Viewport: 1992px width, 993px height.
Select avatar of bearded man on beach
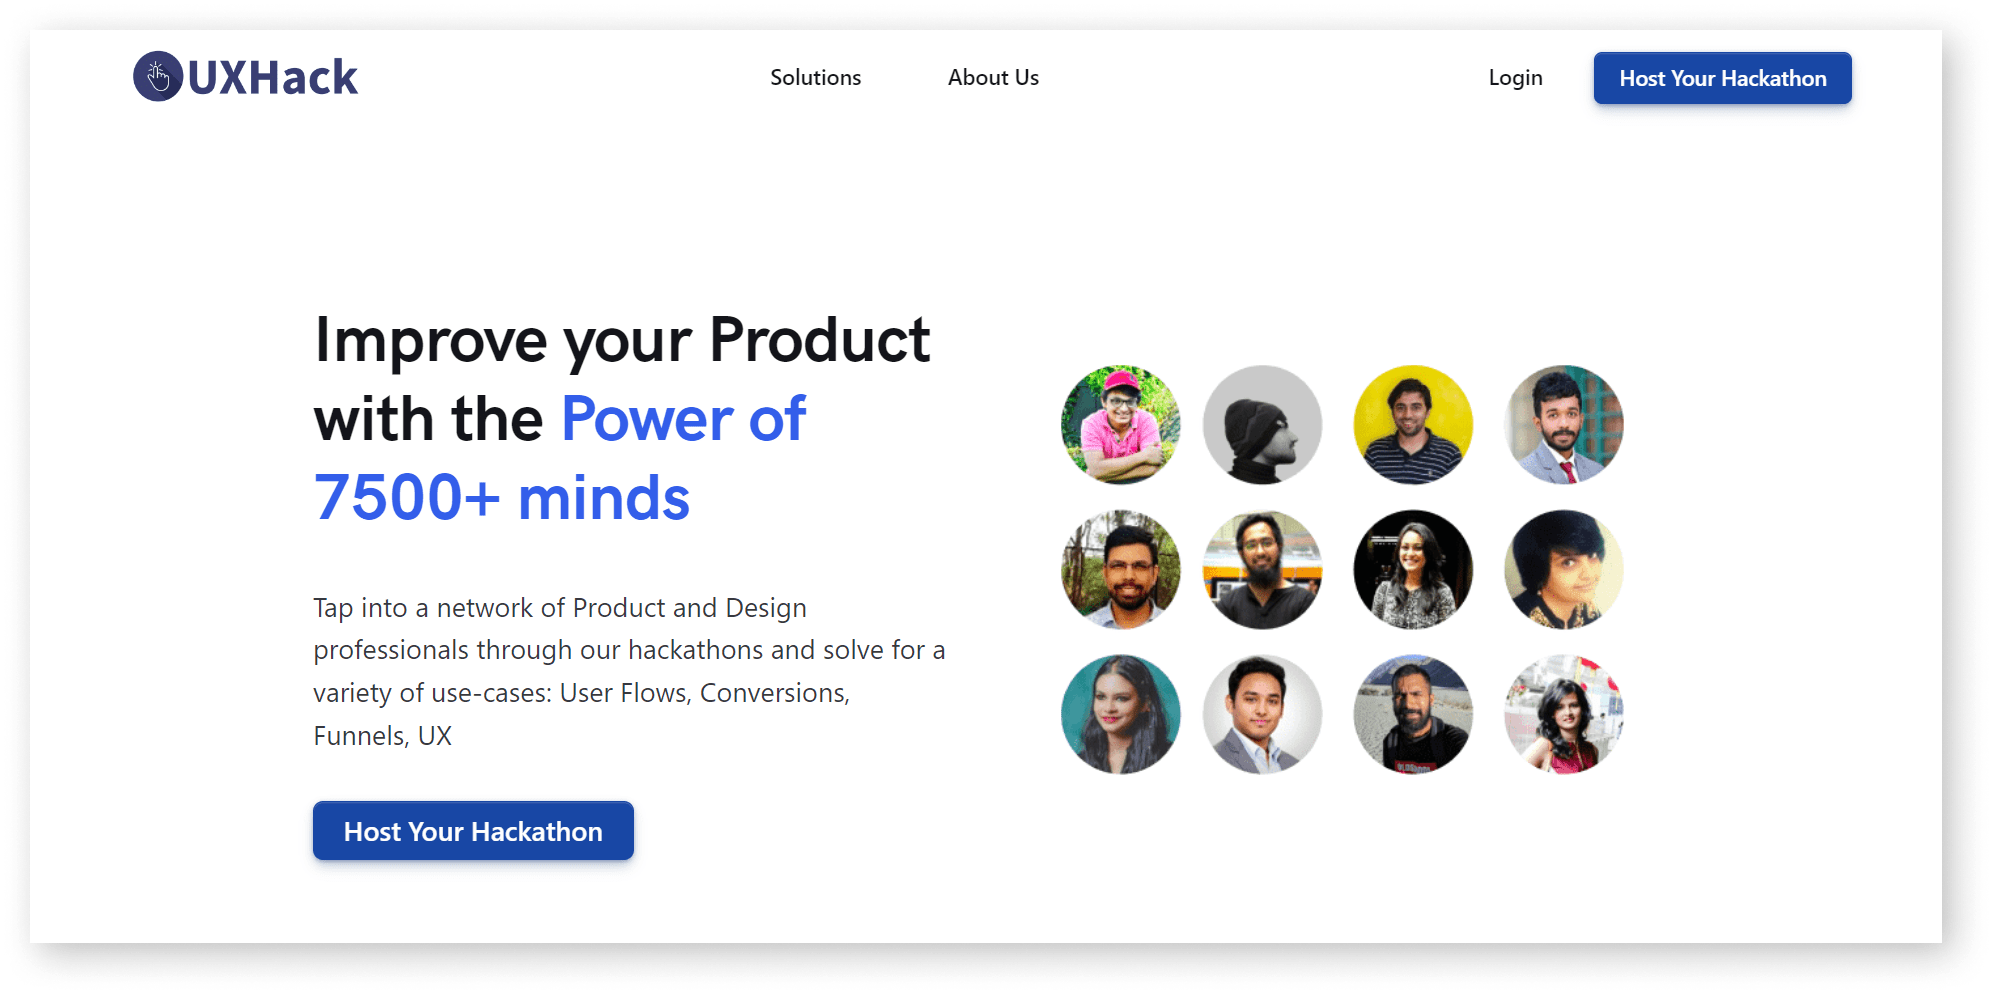point(1413,714)
